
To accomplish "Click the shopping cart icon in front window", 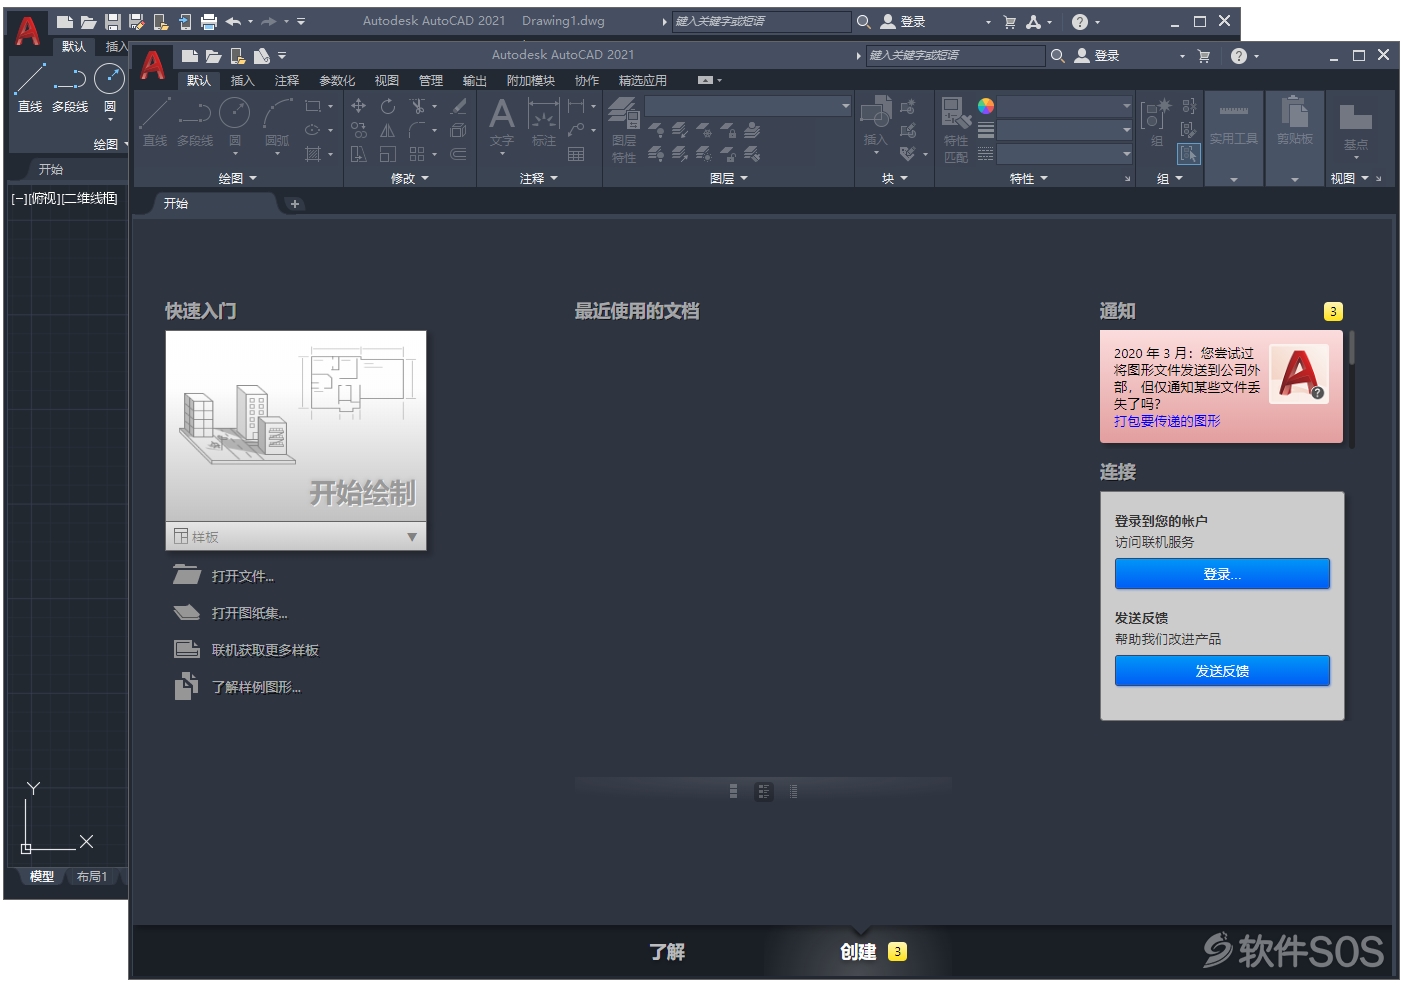I will 1204,56.
